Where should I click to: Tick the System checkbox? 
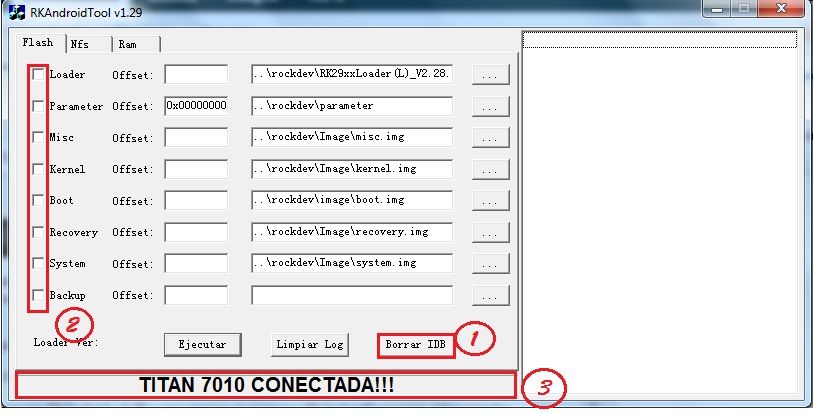click(38, 264)
